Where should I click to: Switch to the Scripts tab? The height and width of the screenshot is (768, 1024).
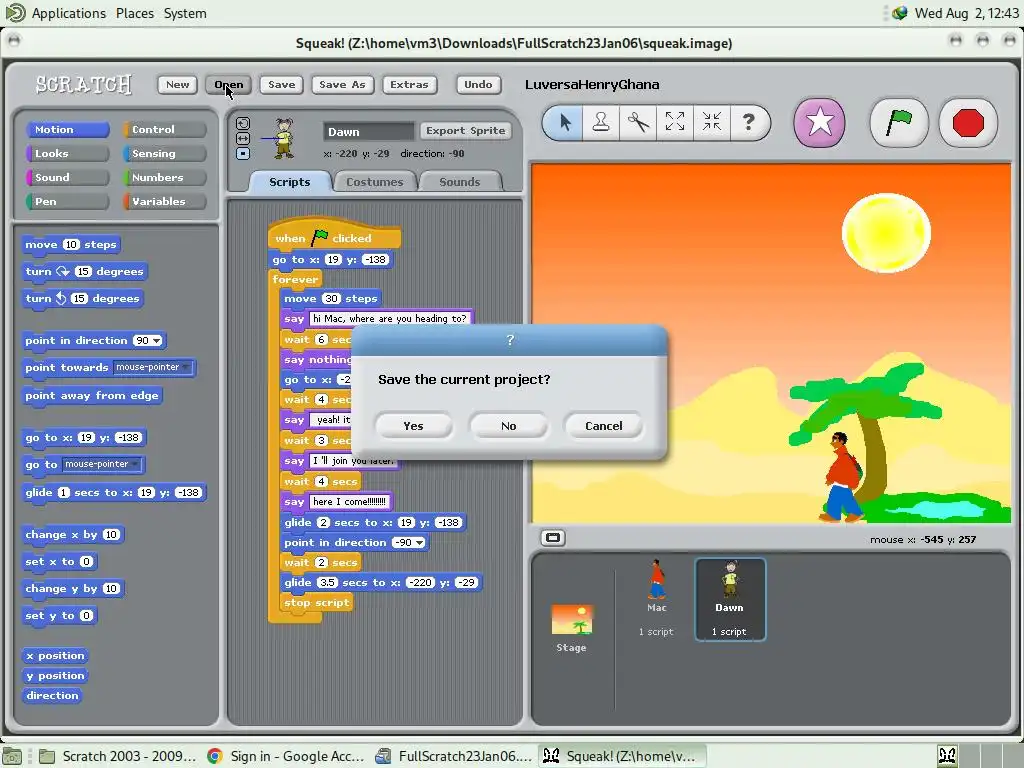pos(289,182)
